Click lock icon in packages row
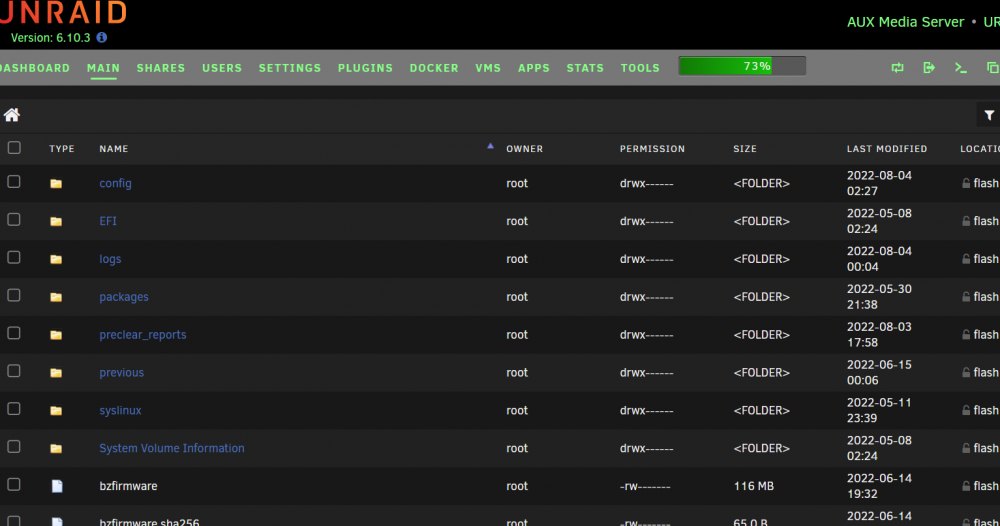Viewport: 1000px width, 526px height. tap(966, 296)
